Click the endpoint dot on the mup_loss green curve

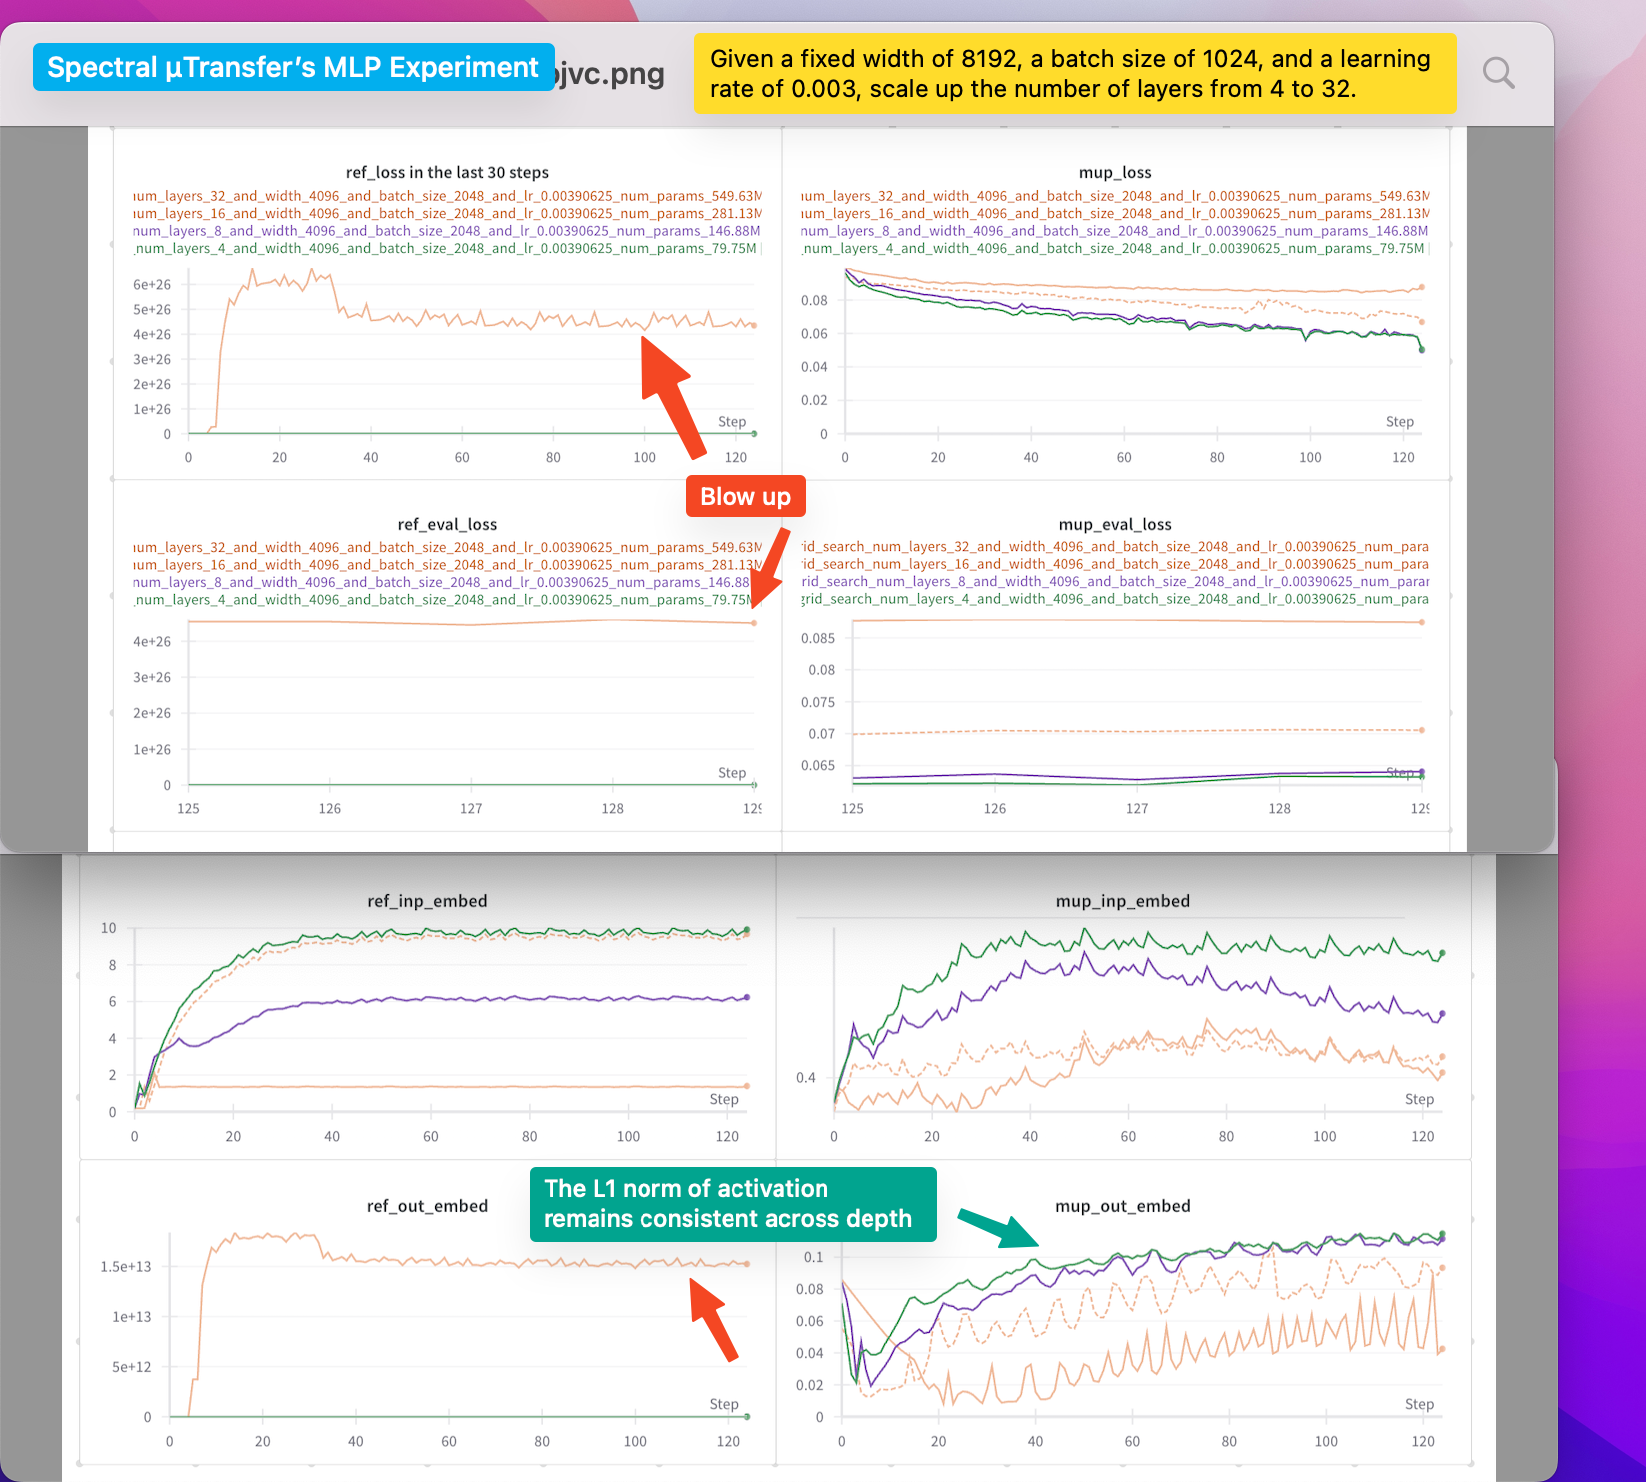(1420, 350)
